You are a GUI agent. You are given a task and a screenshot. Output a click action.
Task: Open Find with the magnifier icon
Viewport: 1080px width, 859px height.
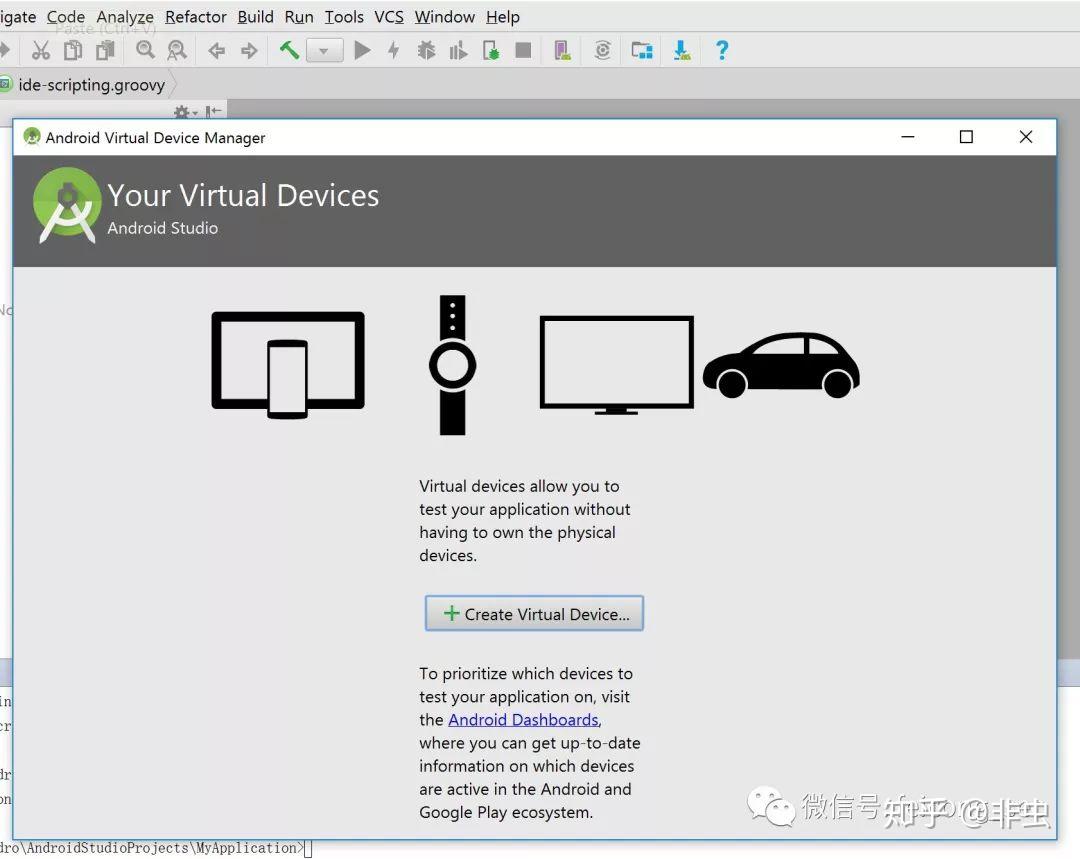click(x=145, y=50)
